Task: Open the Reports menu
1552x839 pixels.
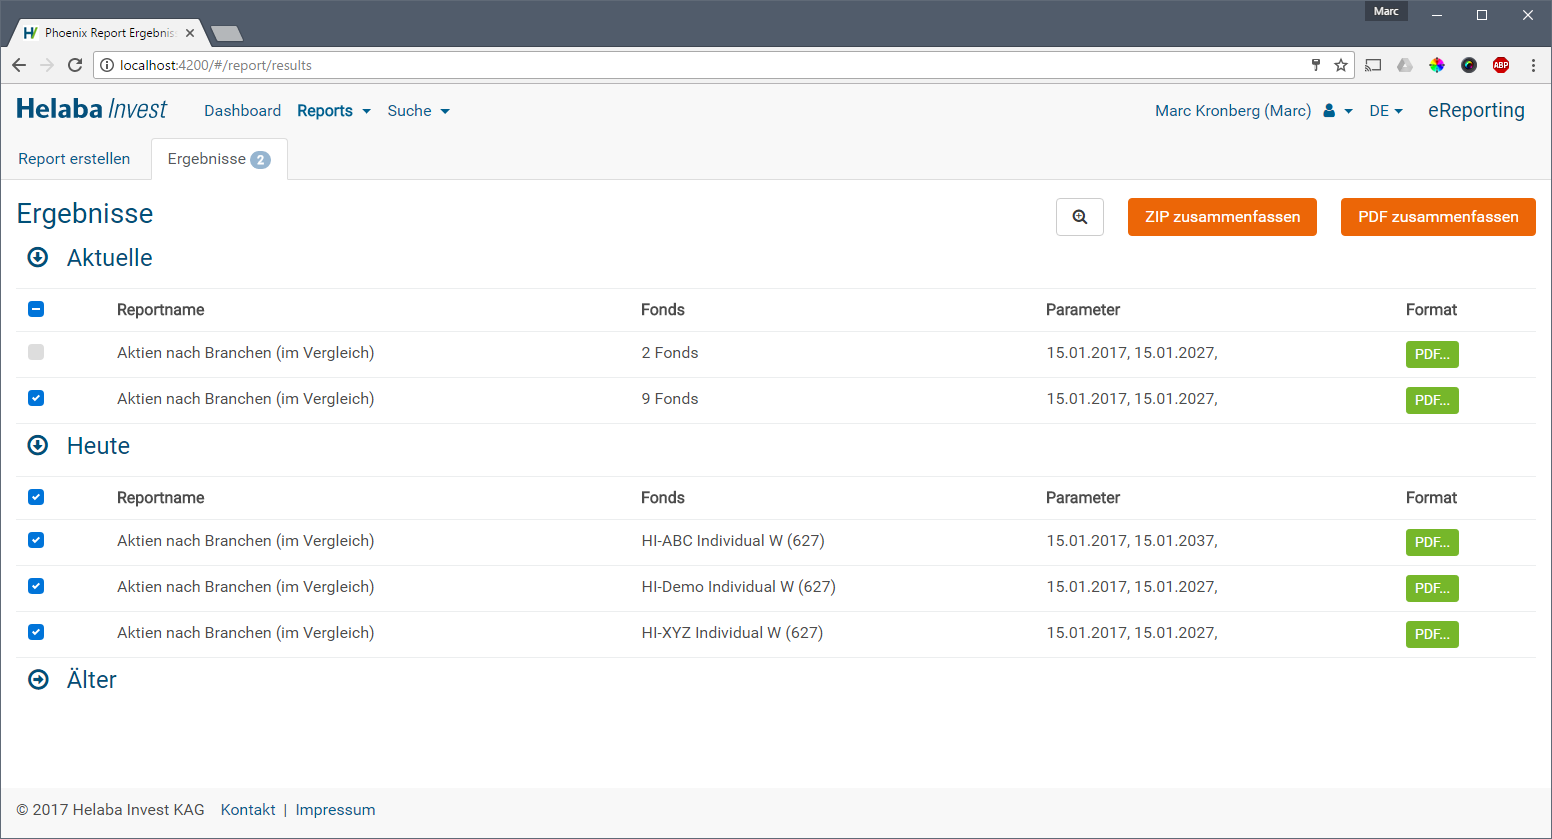Action: (333, 111)
